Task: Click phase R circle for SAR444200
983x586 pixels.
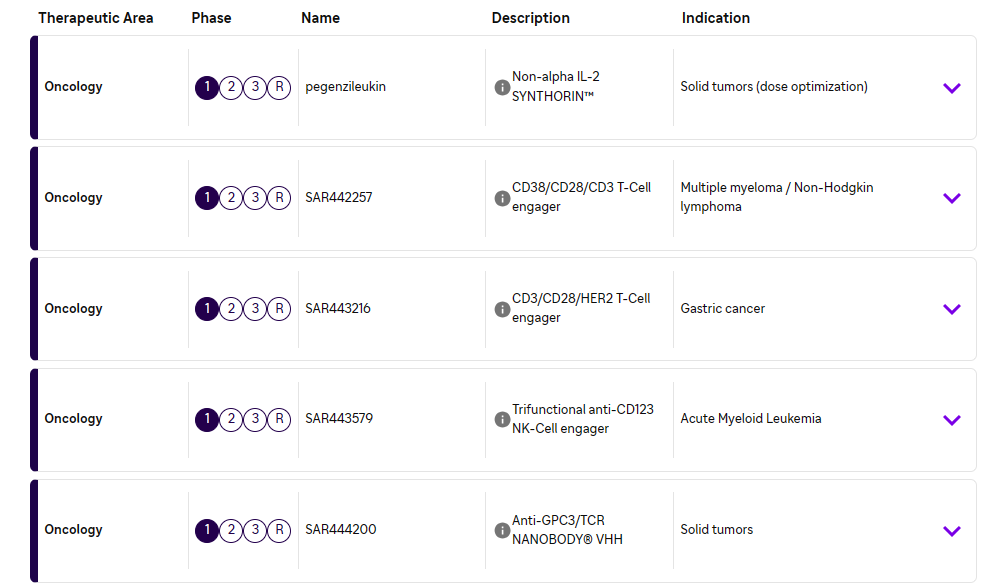Action: click(x=279, y=530)
